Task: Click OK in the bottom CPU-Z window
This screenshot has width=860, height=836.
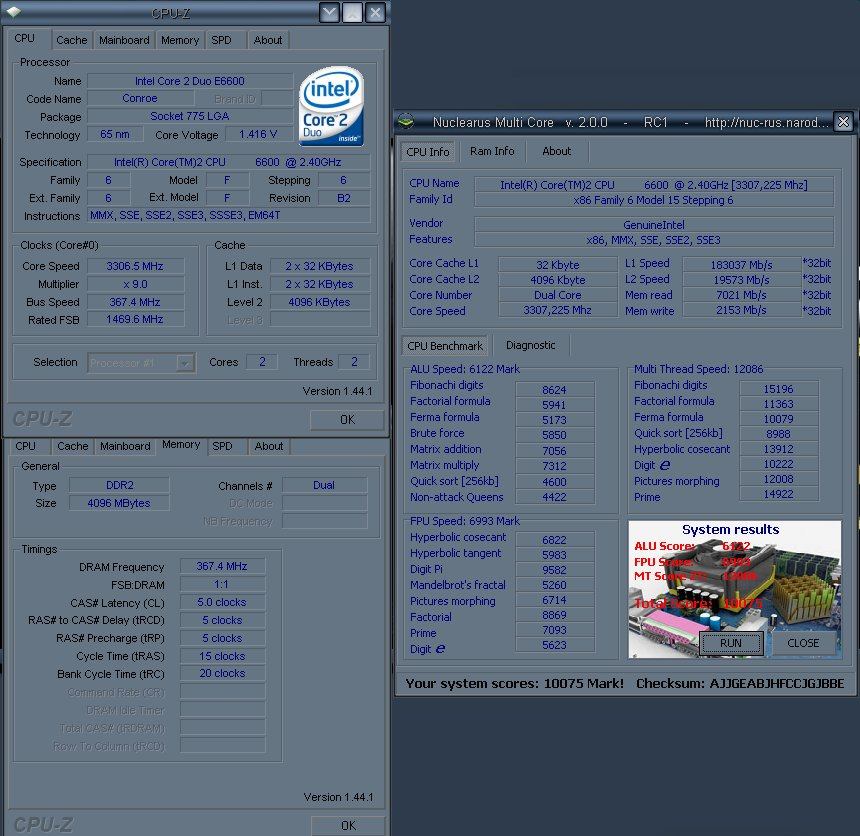Action: [x=348, y=825]
